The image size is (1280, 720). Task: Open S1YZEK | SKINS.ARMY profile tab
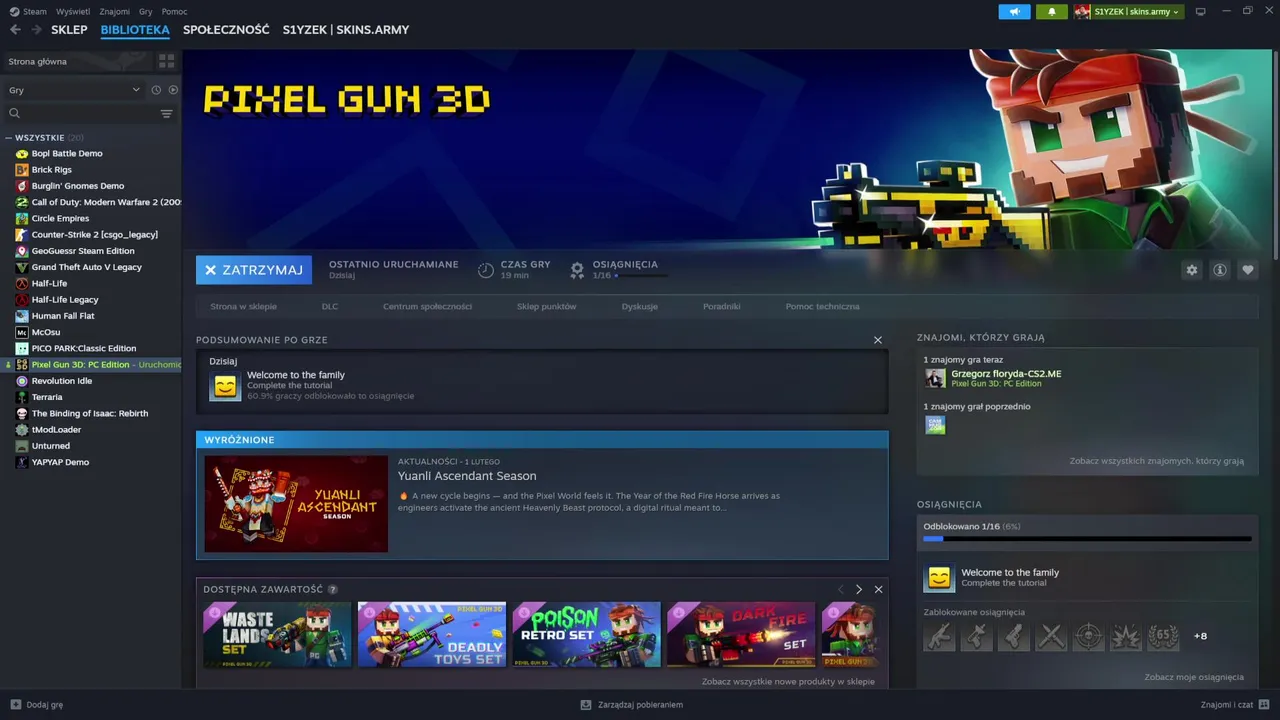346,30
